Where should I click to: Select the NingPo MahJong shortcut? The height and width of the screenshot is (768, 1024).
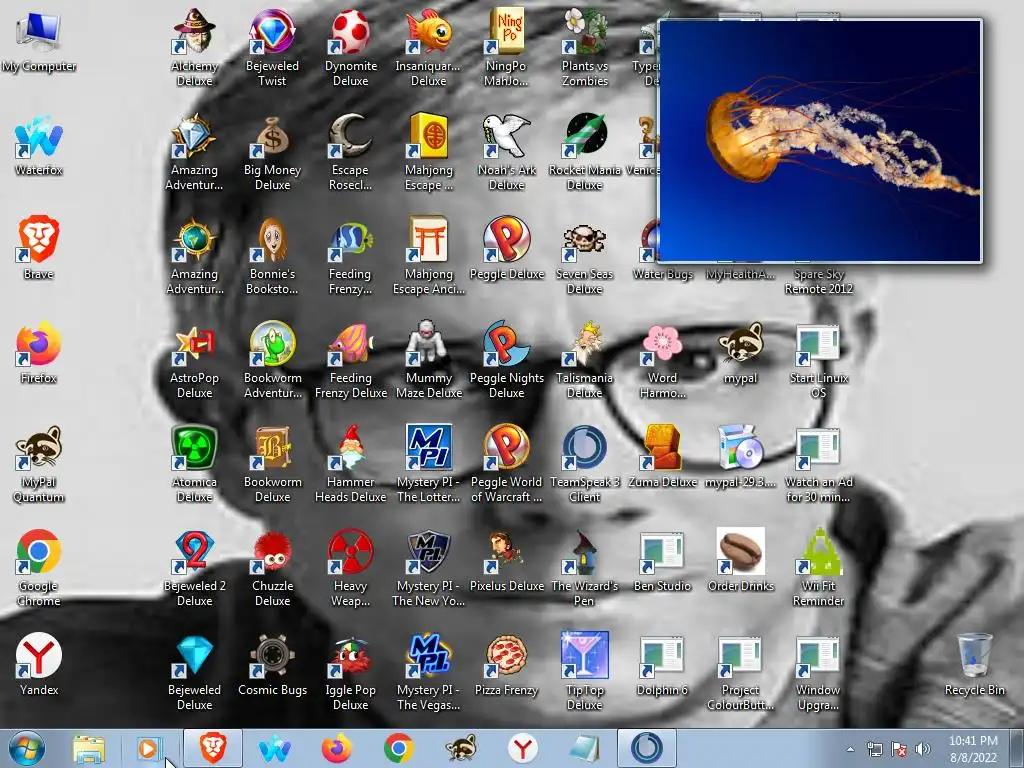[x=506, y=48]
